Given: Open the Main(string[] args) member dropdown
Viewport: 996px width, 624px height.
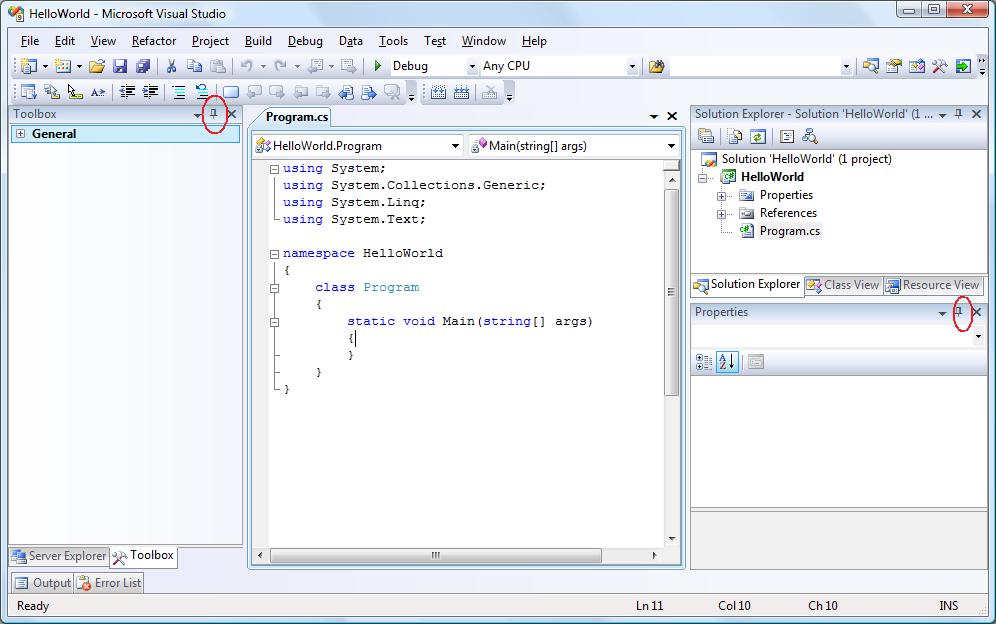Looking at the screenshot, I should pos(671,146).
